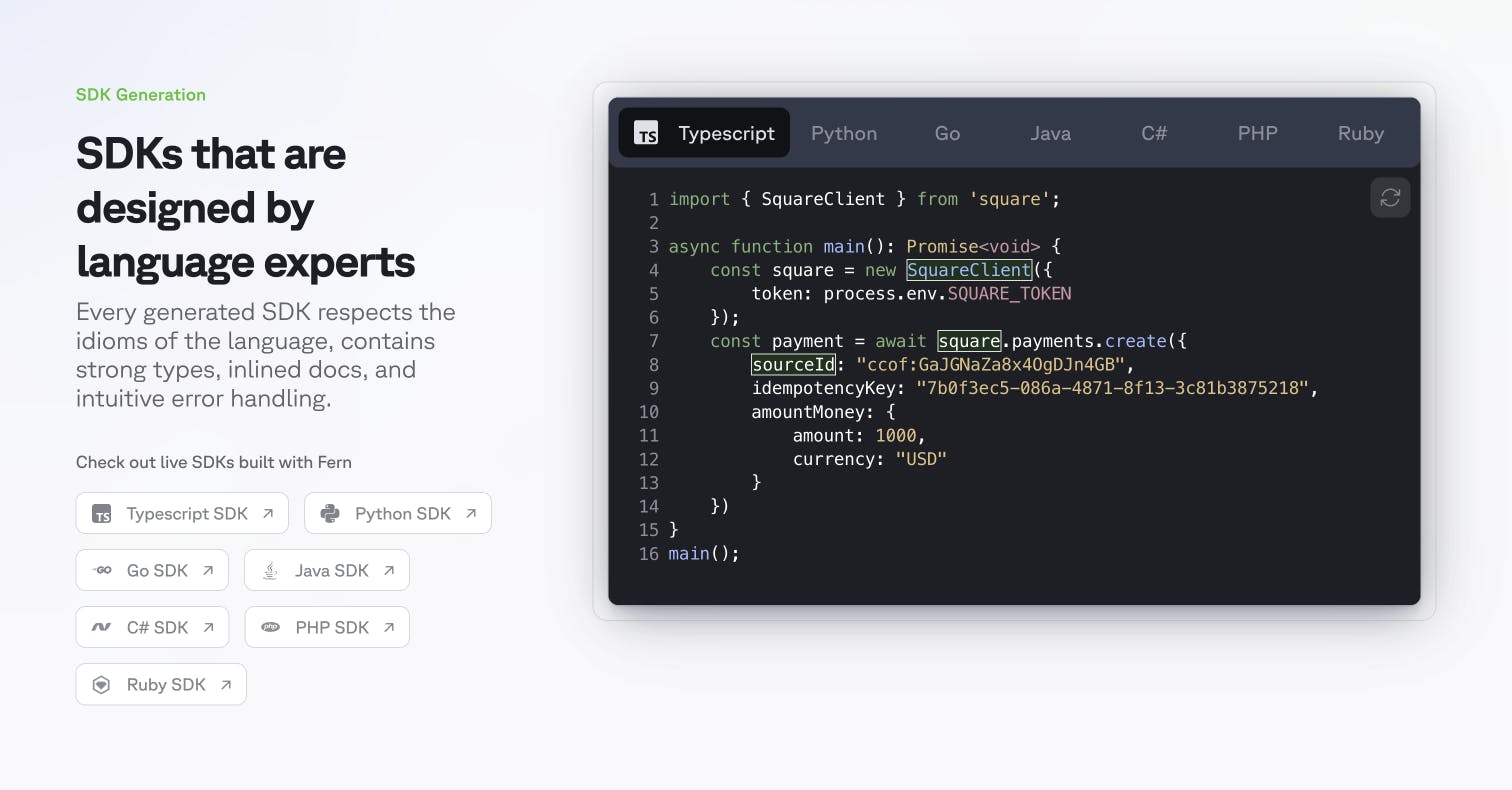Click main(); call on line 16
1512x790 pixels.
click(704, 554)
